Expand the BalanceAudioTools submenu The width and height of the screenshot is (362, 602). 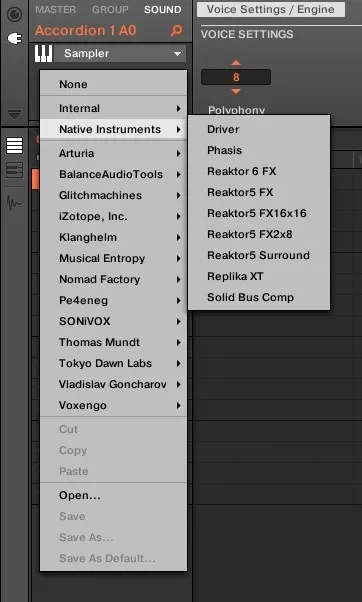[x=114, y=174]
